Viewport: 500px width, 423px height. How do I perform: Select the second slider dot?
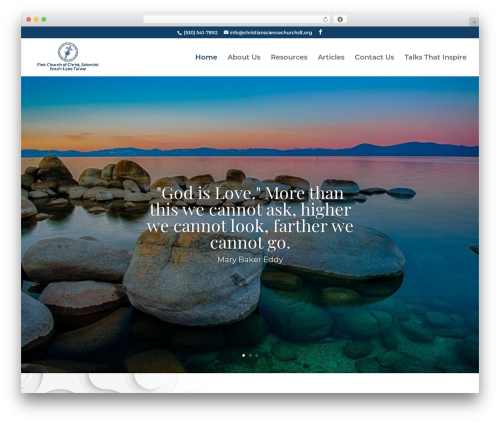point(250,355)
